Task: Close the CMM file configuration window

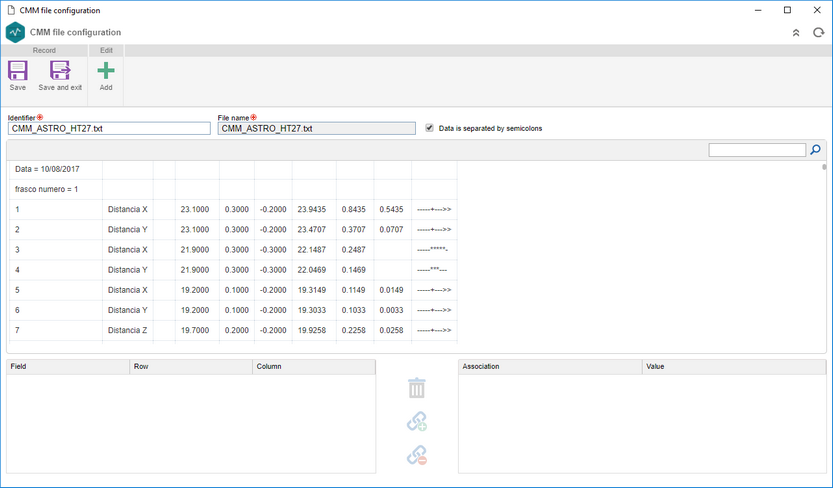Action: 817,10
